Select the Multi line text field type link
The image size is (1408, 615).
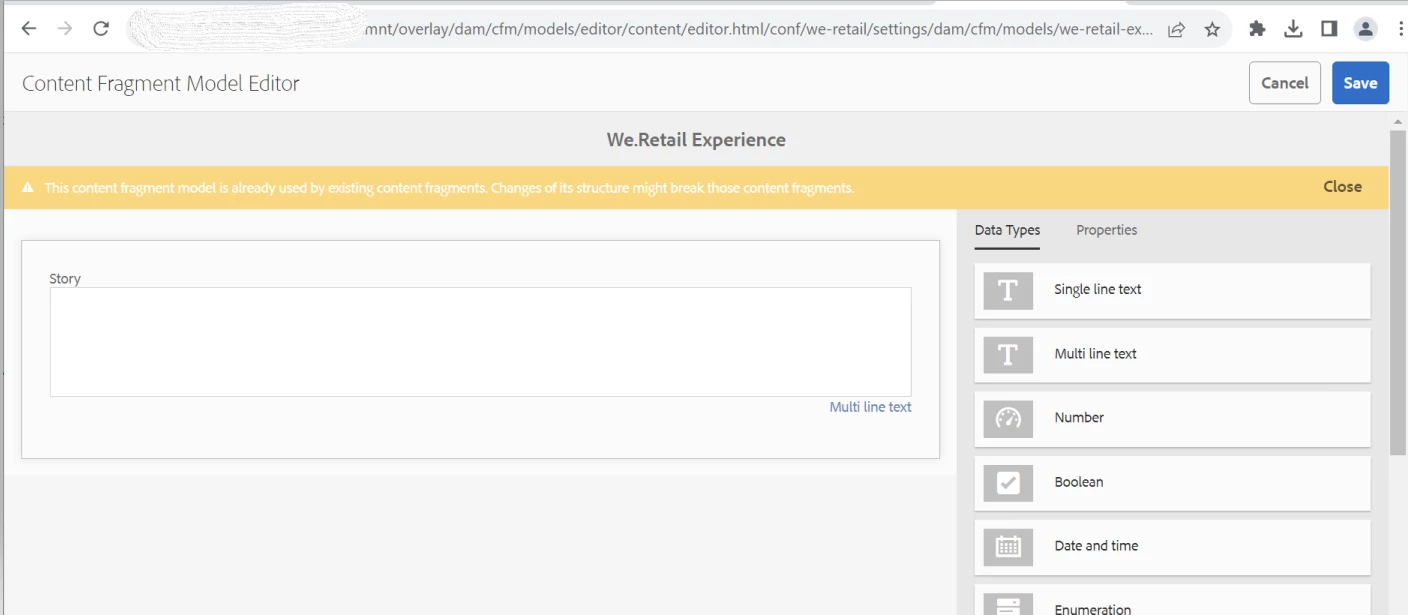[x=870, y=407]
